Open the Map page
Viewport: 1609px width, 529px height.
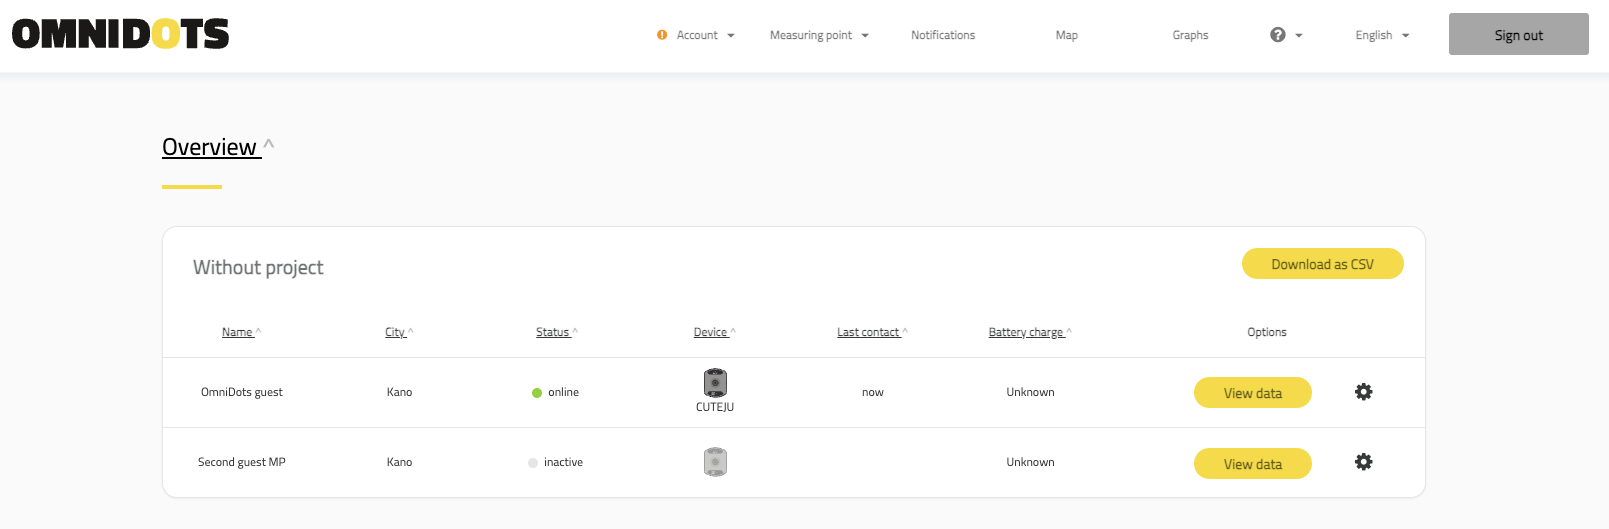(1066, 35)
